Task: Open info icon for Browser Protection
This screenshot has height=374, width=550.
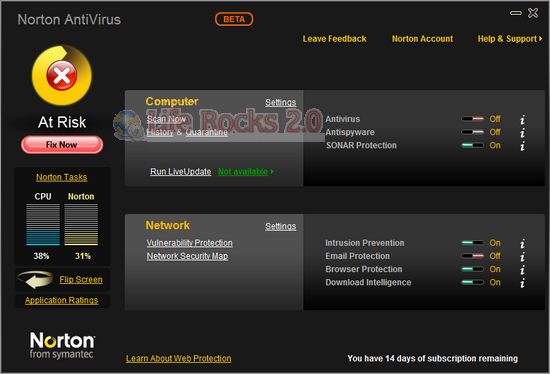Action: [x=522, y=269]
